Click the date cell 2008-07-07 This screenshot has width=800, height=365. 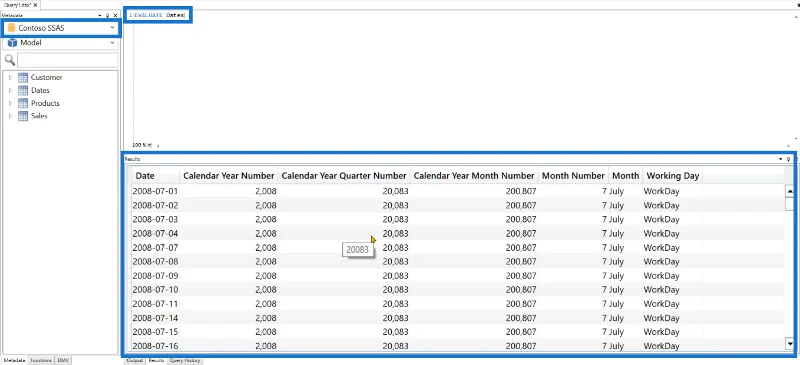click(155, 248)
